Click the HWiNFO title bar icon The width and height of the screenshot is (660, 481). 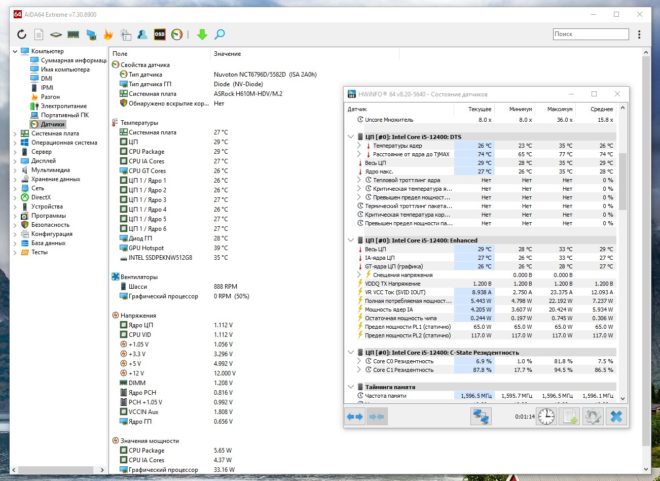coord(351,94)
